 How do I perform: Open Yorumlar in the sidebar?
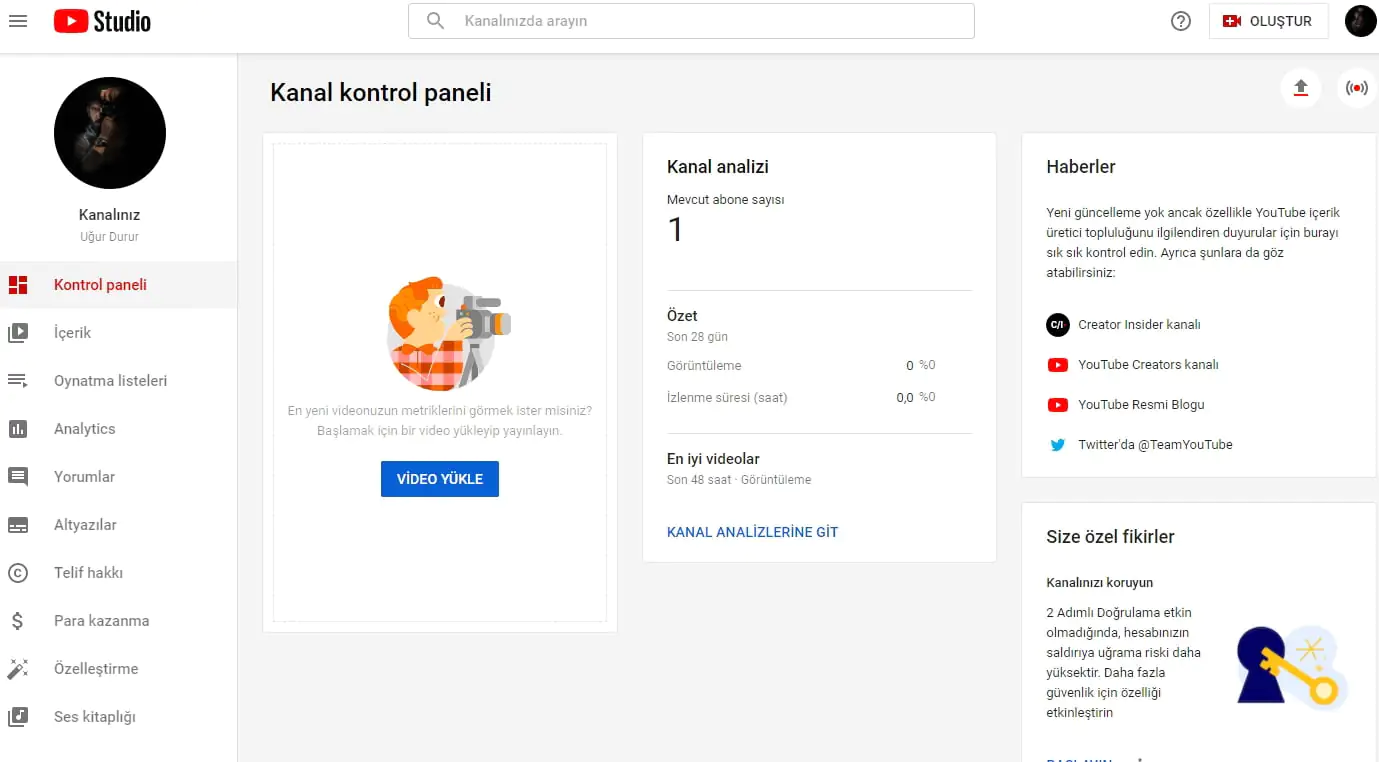click(x=84, y=477)
